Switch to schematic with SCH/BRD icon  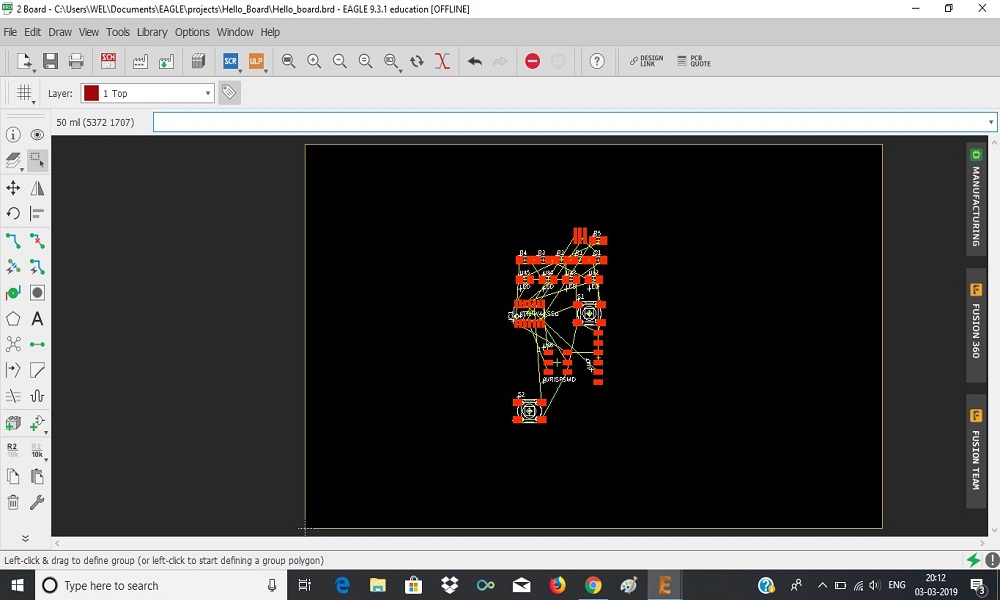tap(108, 61)
